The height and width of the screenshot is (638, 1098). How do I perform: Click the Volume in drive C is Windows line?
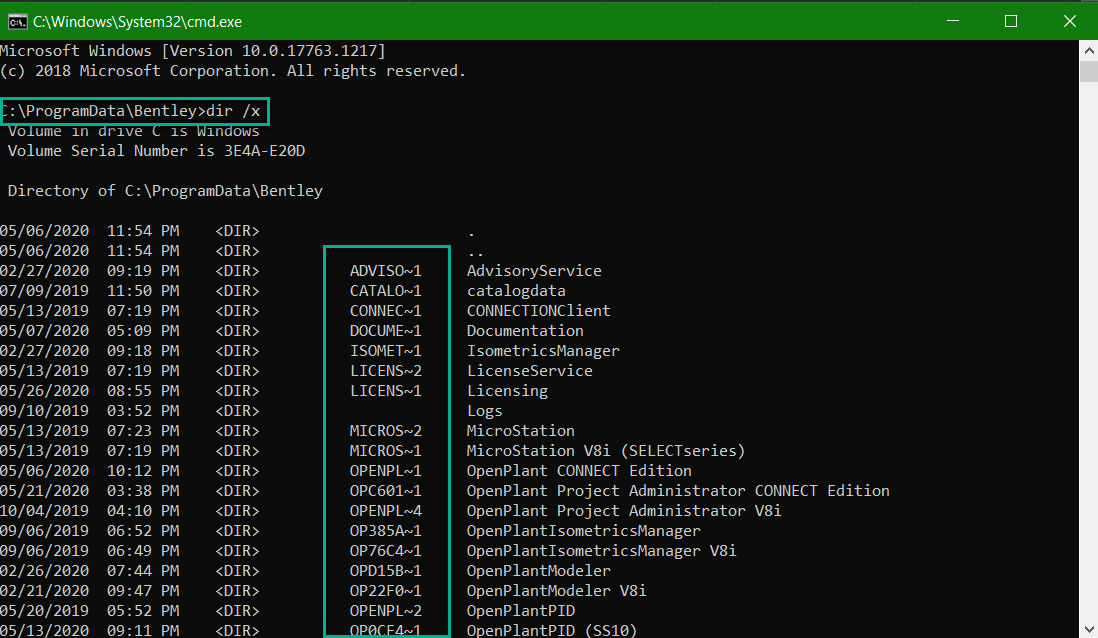(133, 131)
